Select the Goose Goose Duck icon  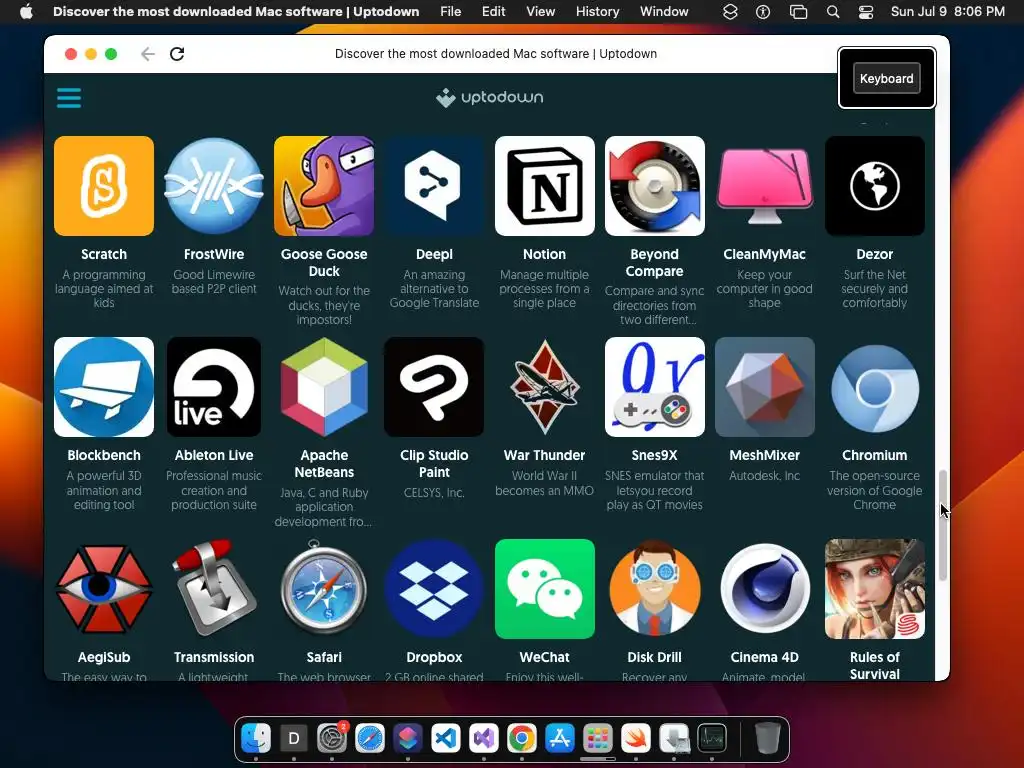click(x=324, y=186)
